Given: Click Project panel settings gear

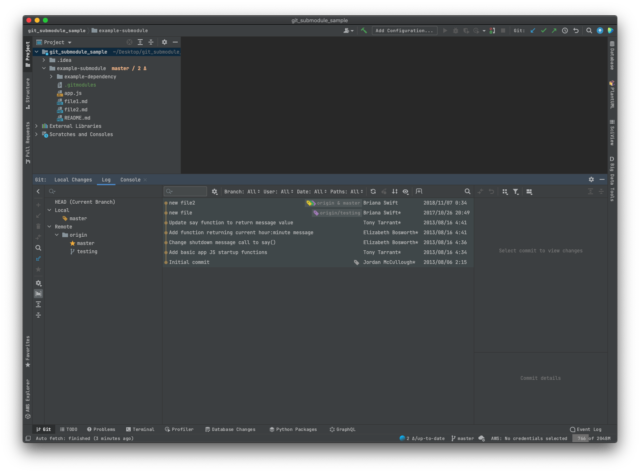Looking at the screenshot, I should [x=164, y=42].
